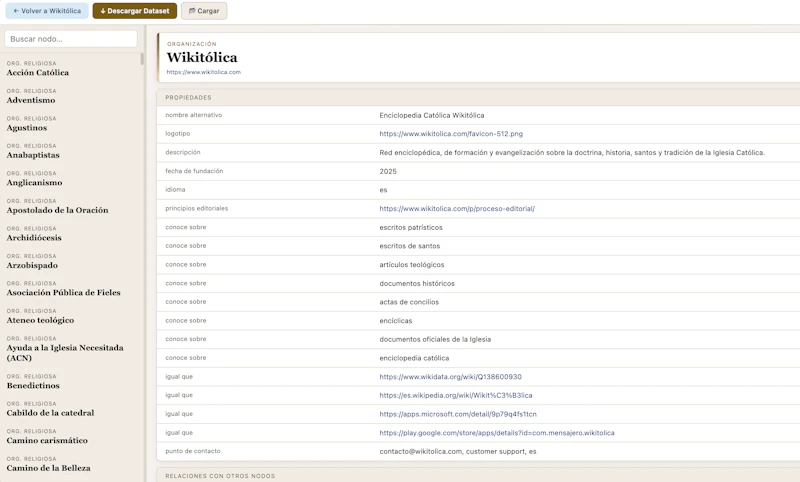Open the proceso-editorial principios link
Image resolution: width=800 pixels, height=482 pixels.
coord(457,209)
